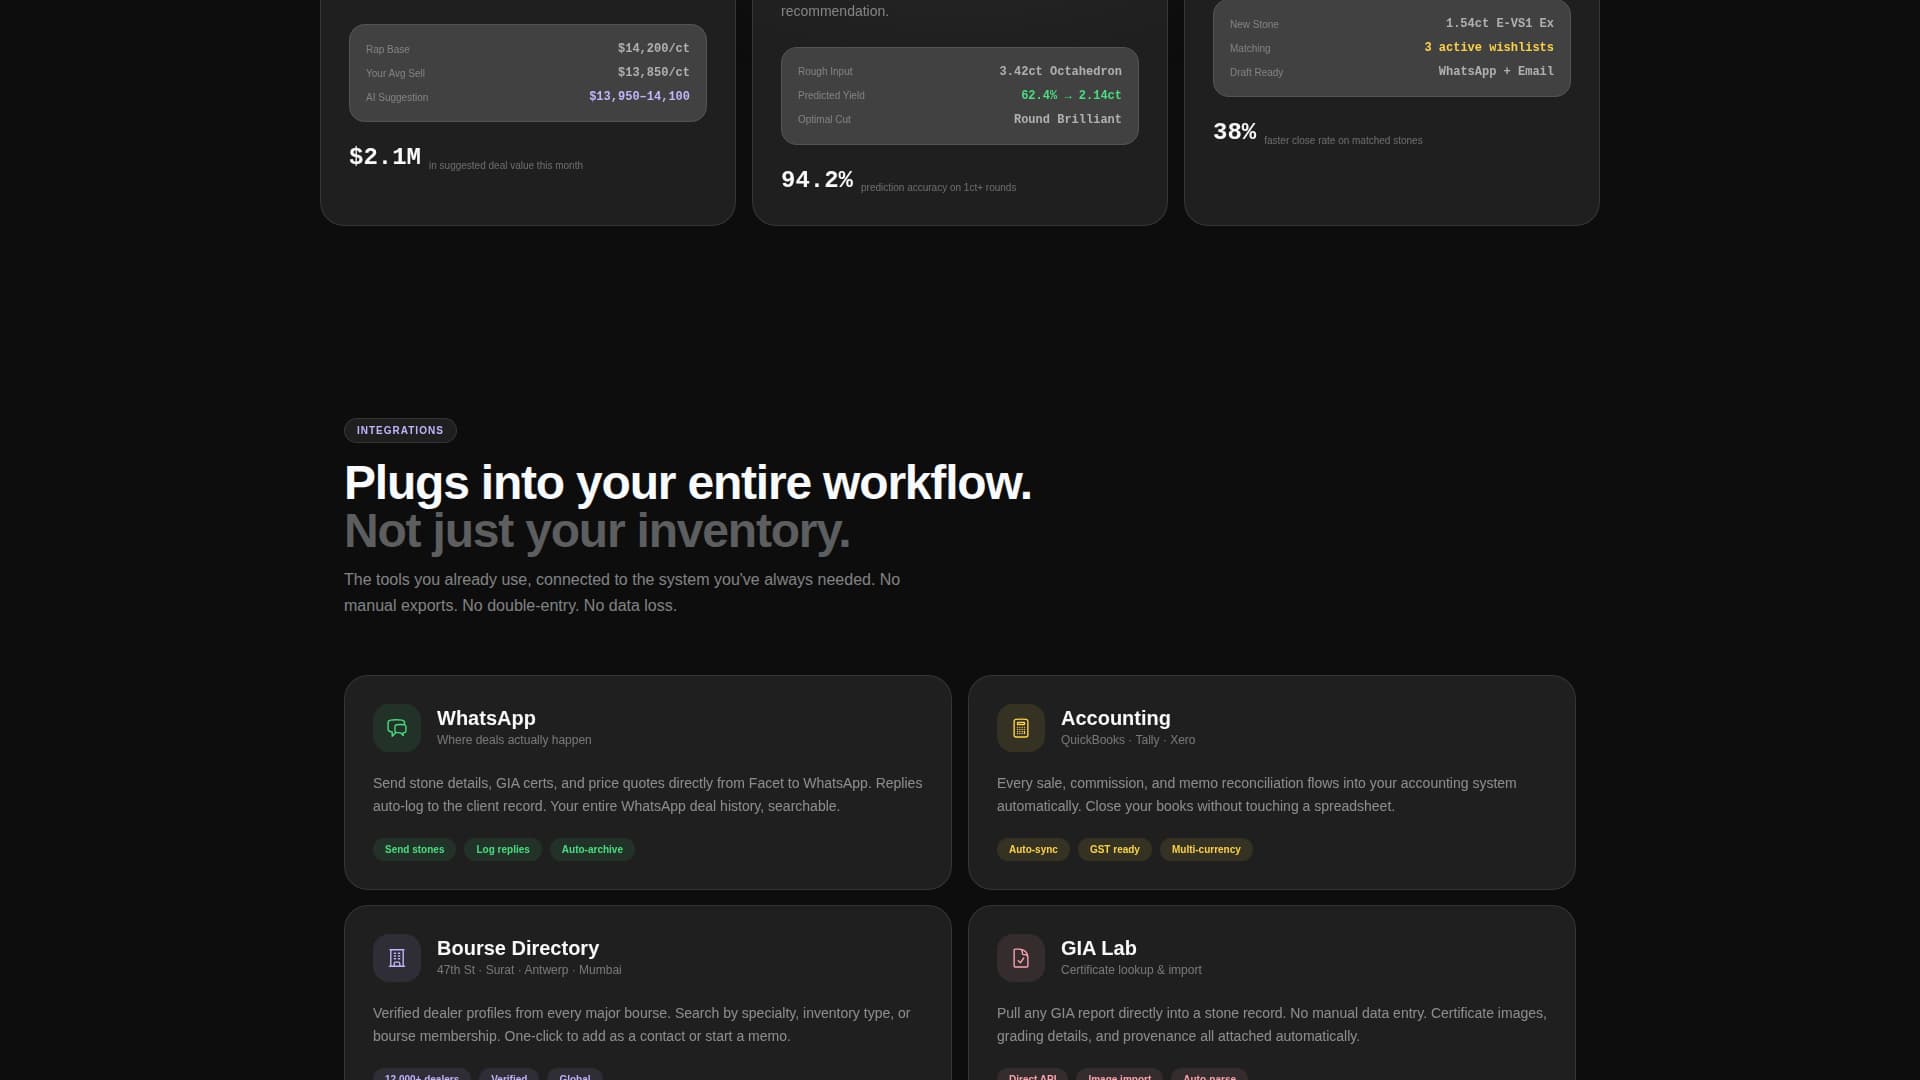Click the WhatsApp chat bubble icon

tap(397, 728)
